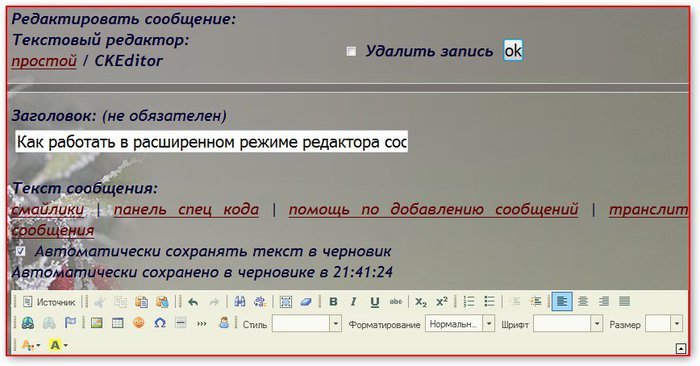The height and width of the screenshot is (366, 700).
Task: Open the панель спец кода link
Action: (186, 209)
